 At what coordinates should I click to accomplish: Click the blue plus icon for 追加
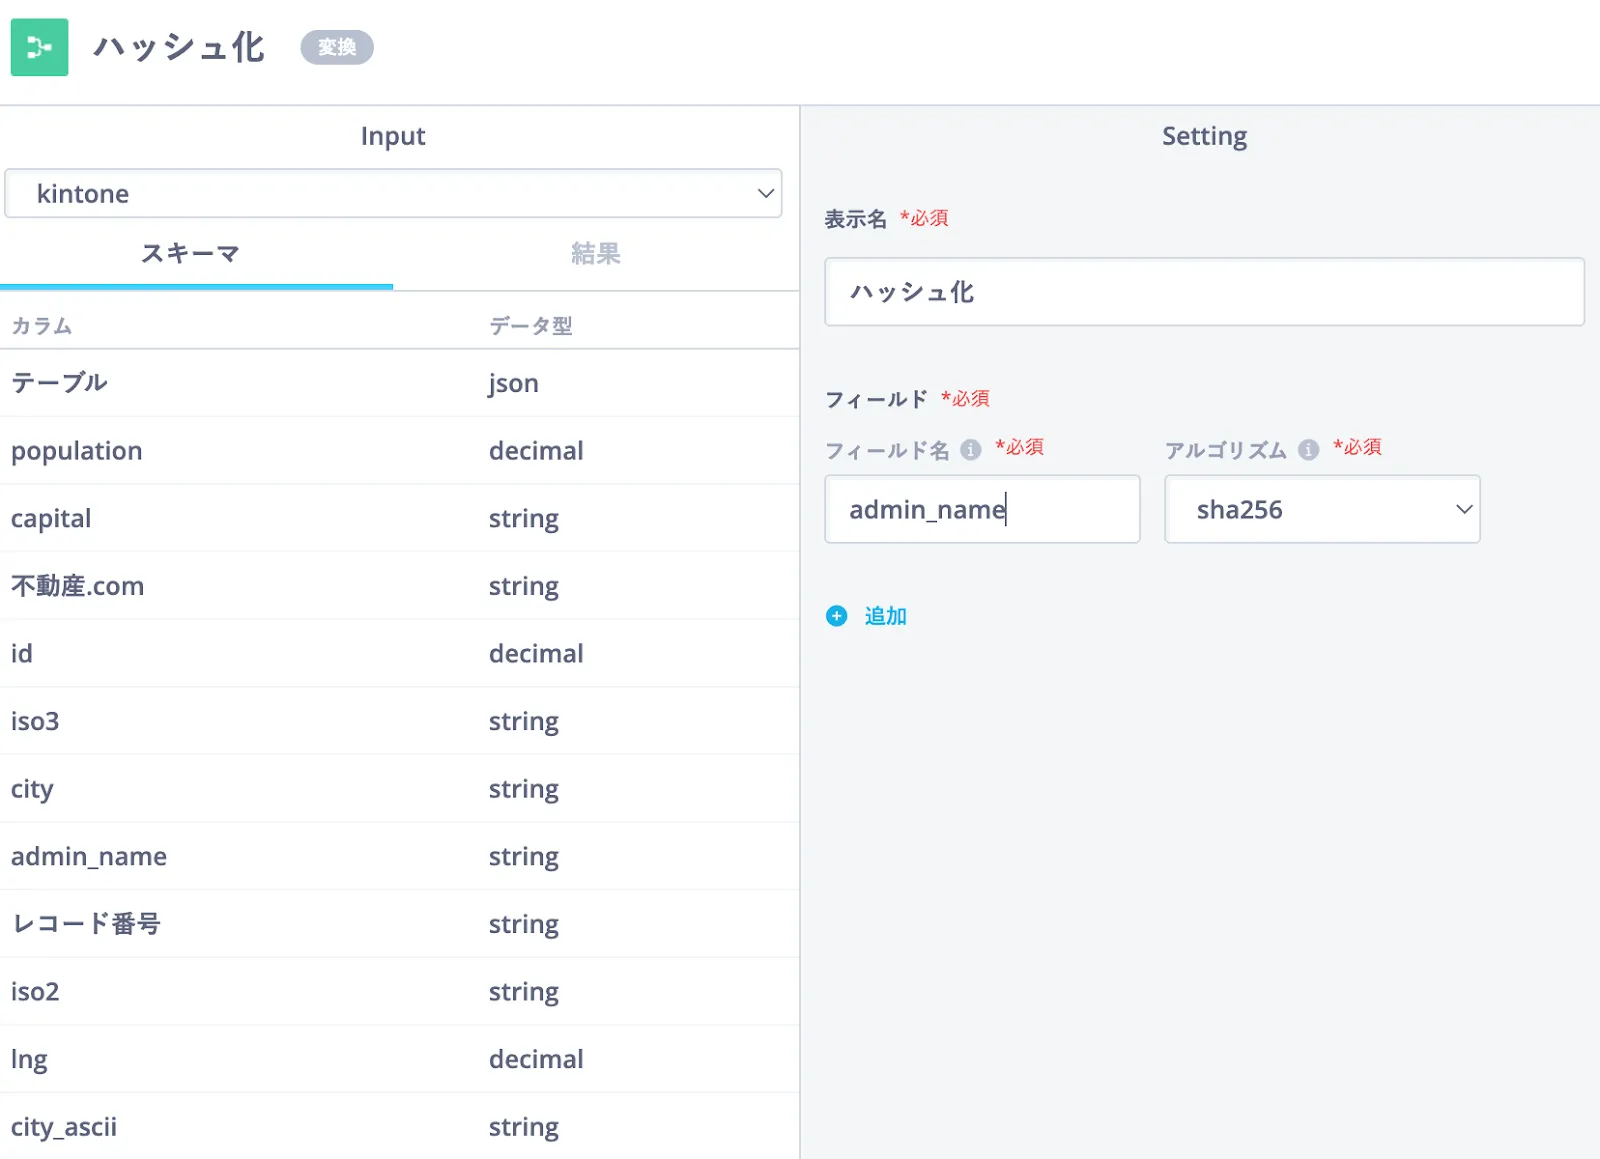coord(837,616)
